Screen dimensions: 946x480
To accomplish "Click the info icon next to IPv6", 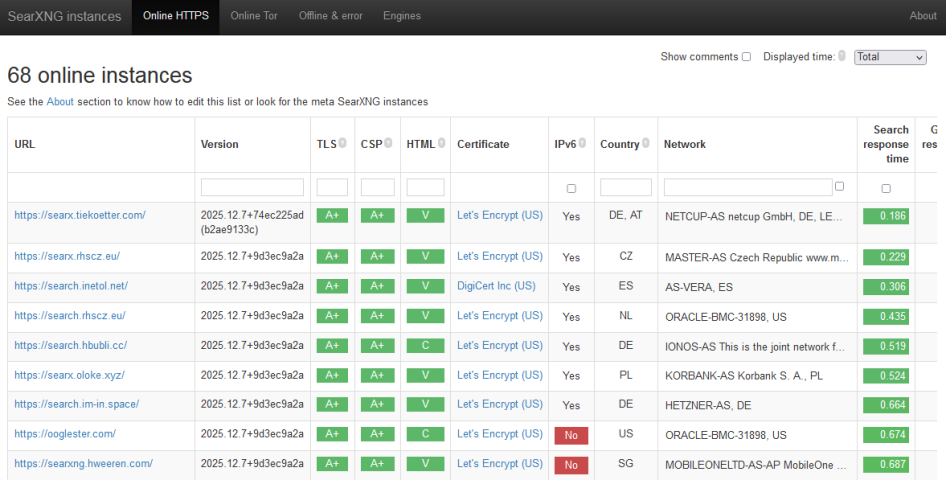I will (583, 143).
